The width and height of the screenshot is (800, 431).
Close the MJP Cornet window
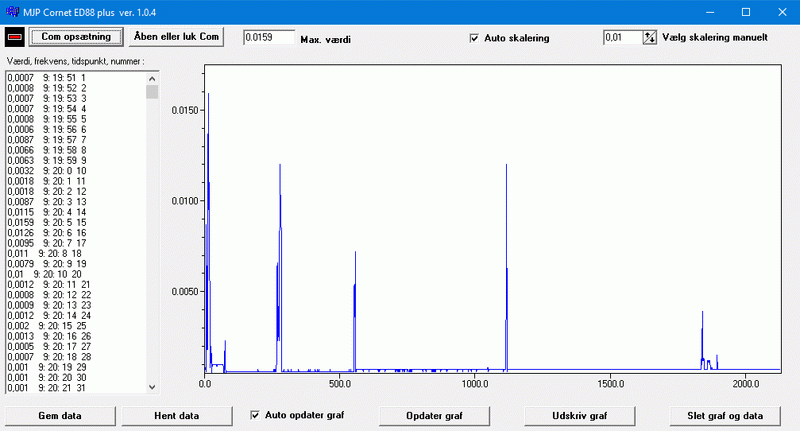pyautogui.click(x=782, y=12)
